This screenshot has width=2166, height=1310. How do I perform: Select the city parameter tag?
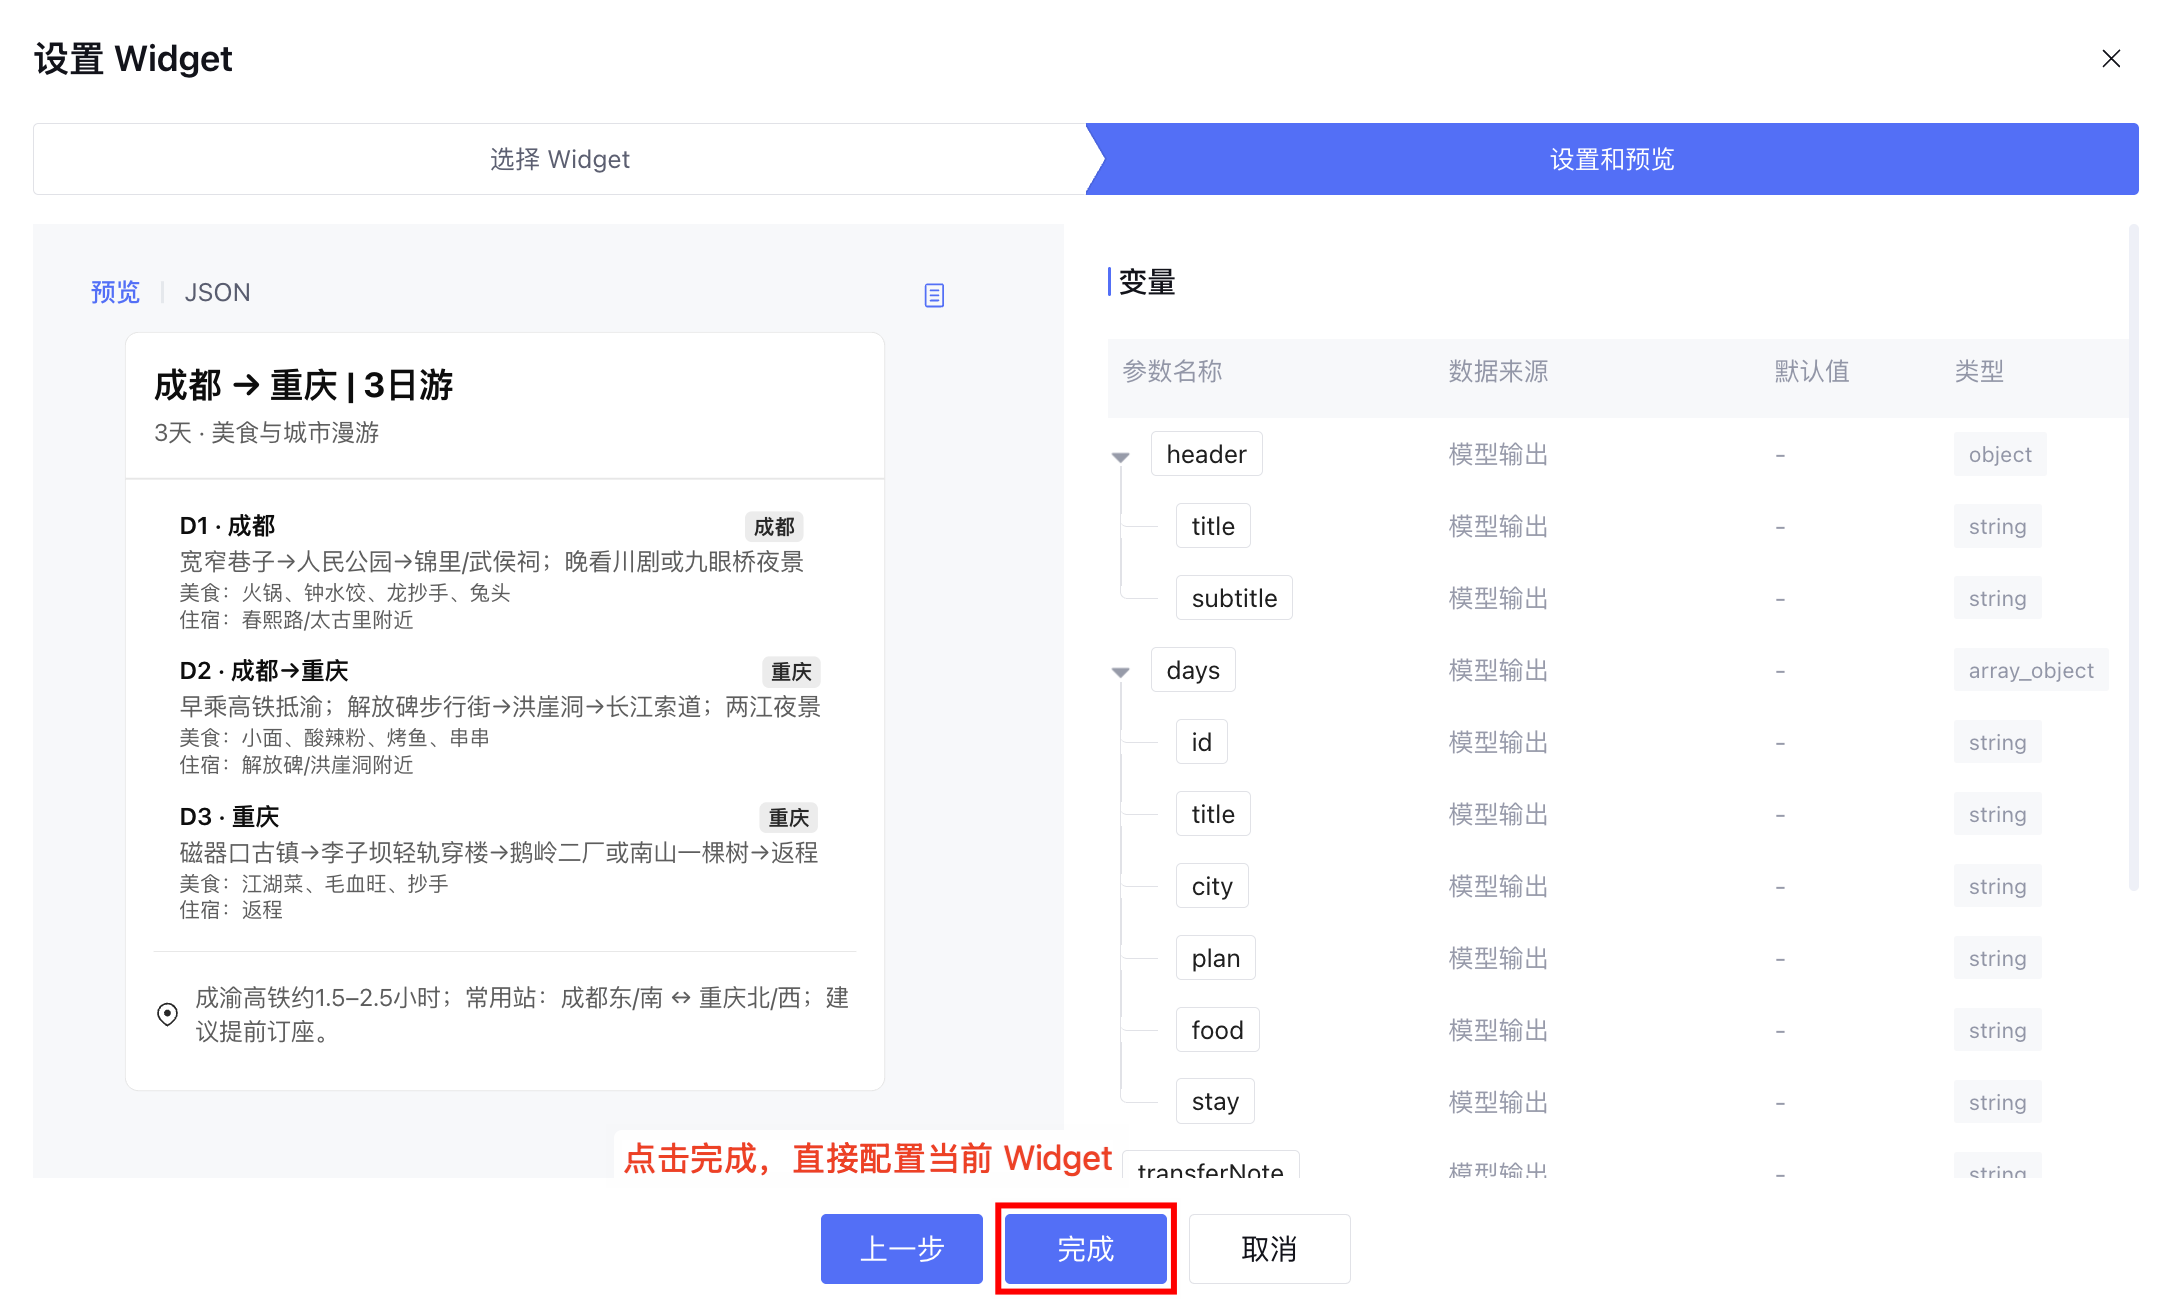[1211, 886]
